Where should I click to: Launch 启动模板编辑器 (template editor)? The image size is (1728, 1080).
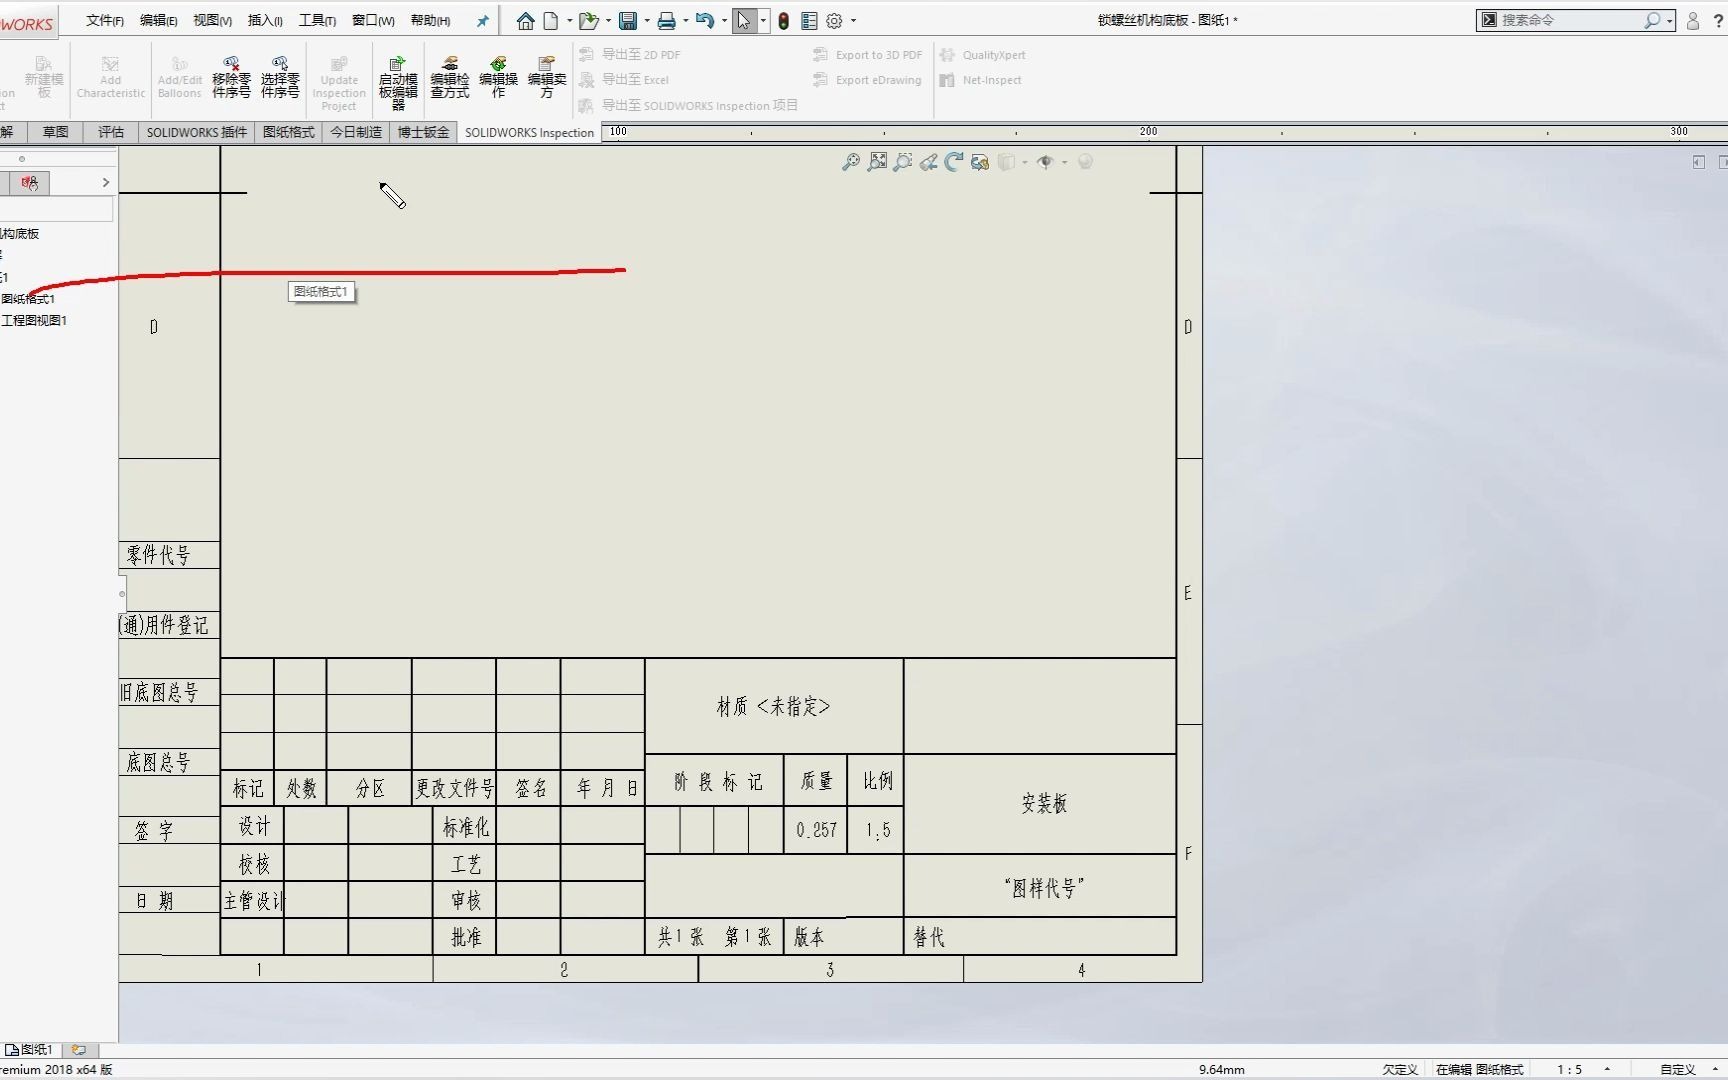point(396,80)
